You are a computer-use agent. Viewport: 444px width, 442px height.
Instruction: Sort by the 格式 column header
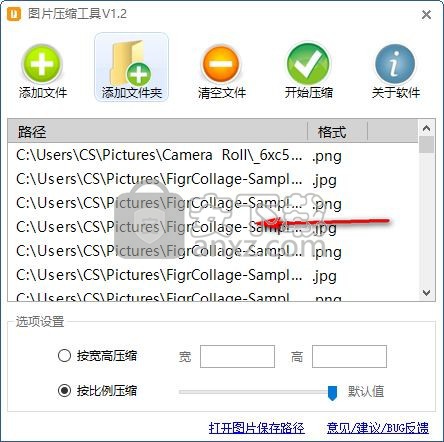[337, 132]
